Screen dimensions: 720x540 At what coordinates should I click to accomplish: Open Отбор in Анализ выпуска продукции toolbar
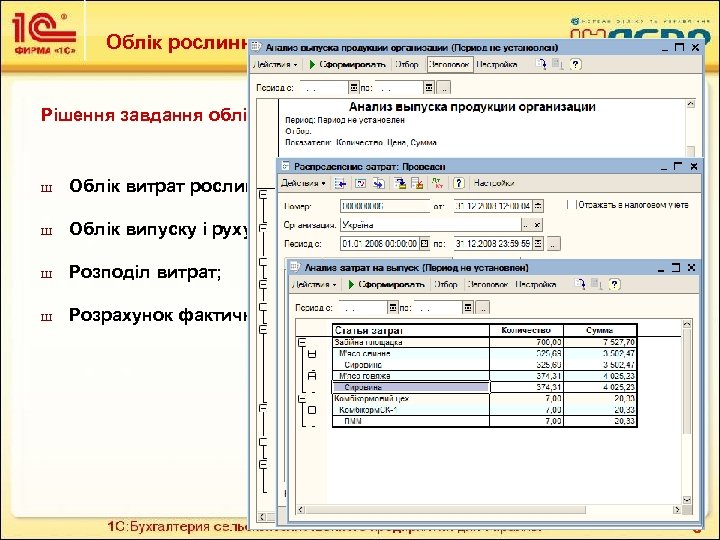pos(407,65)
